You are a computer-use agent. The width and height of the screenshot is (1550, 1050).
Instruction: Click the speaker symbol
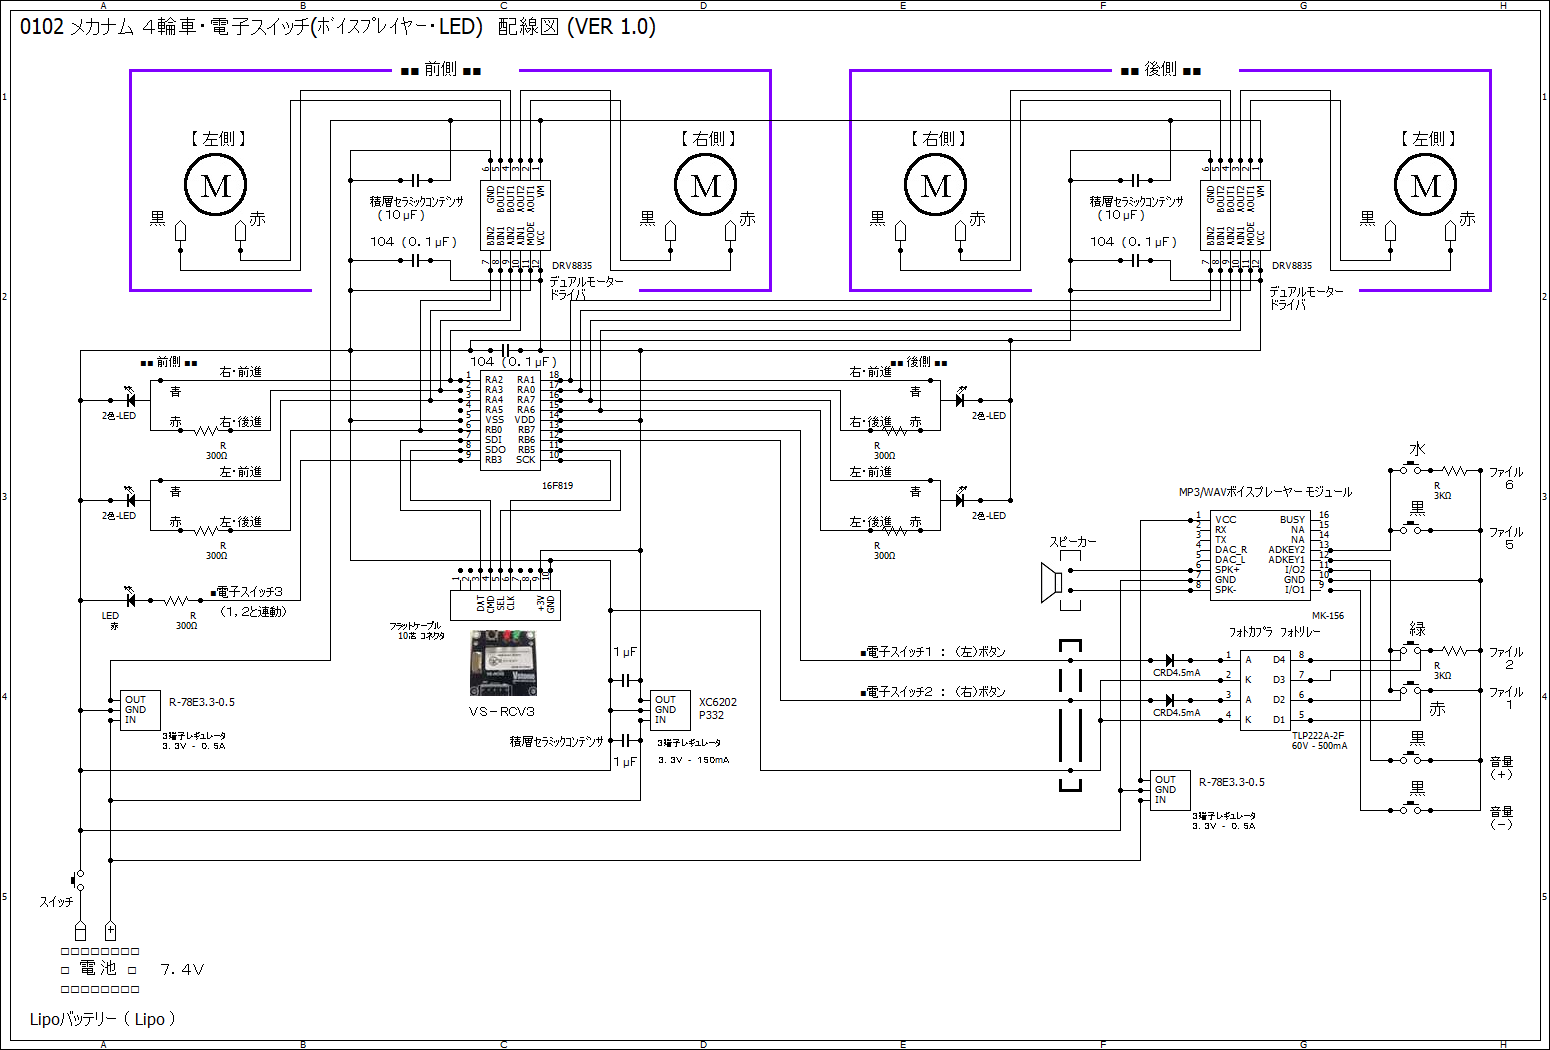(1051, 582)
